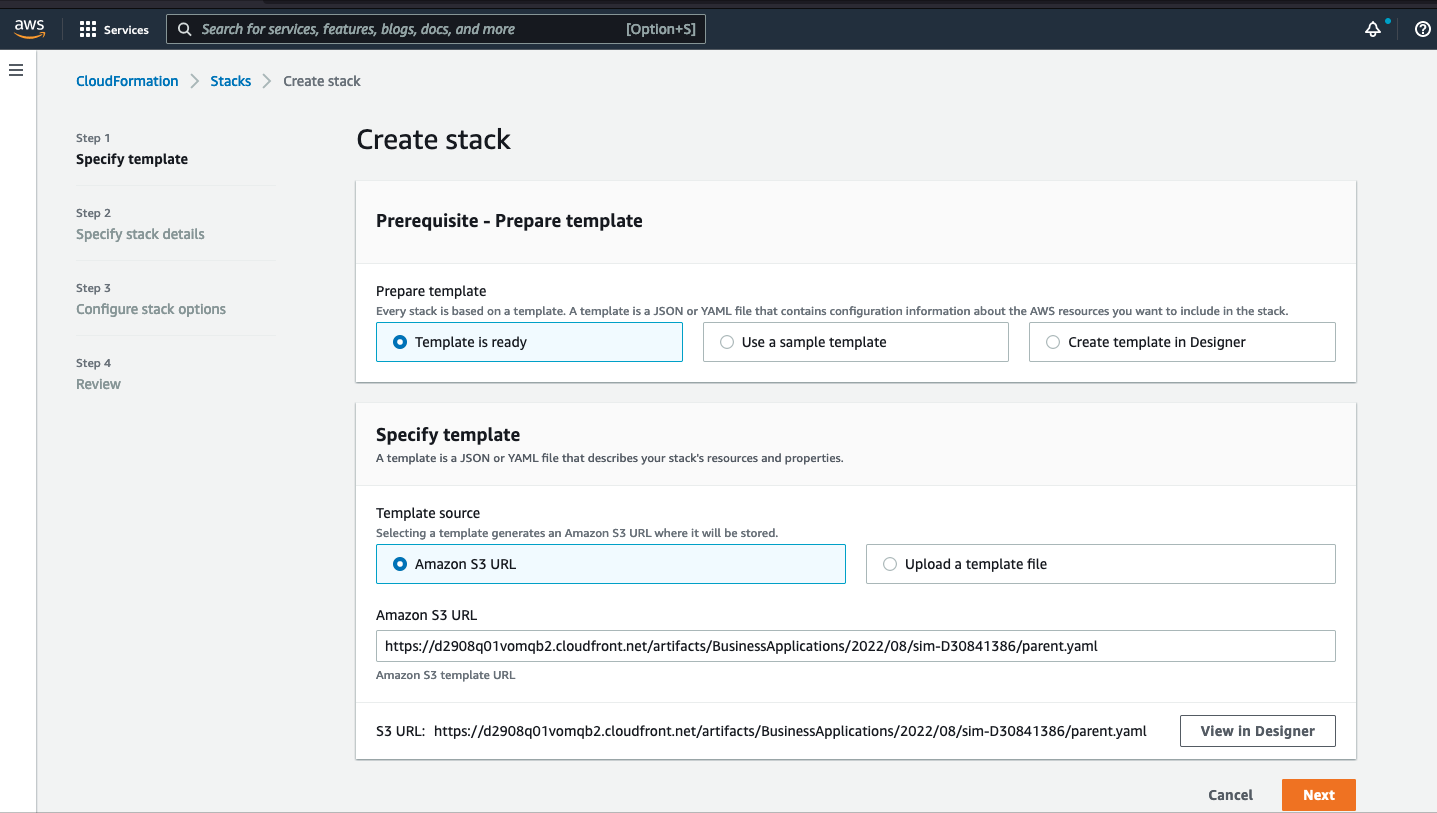
Task: Toggle the hamburger sidebar menu
Action: coord(15,69)
